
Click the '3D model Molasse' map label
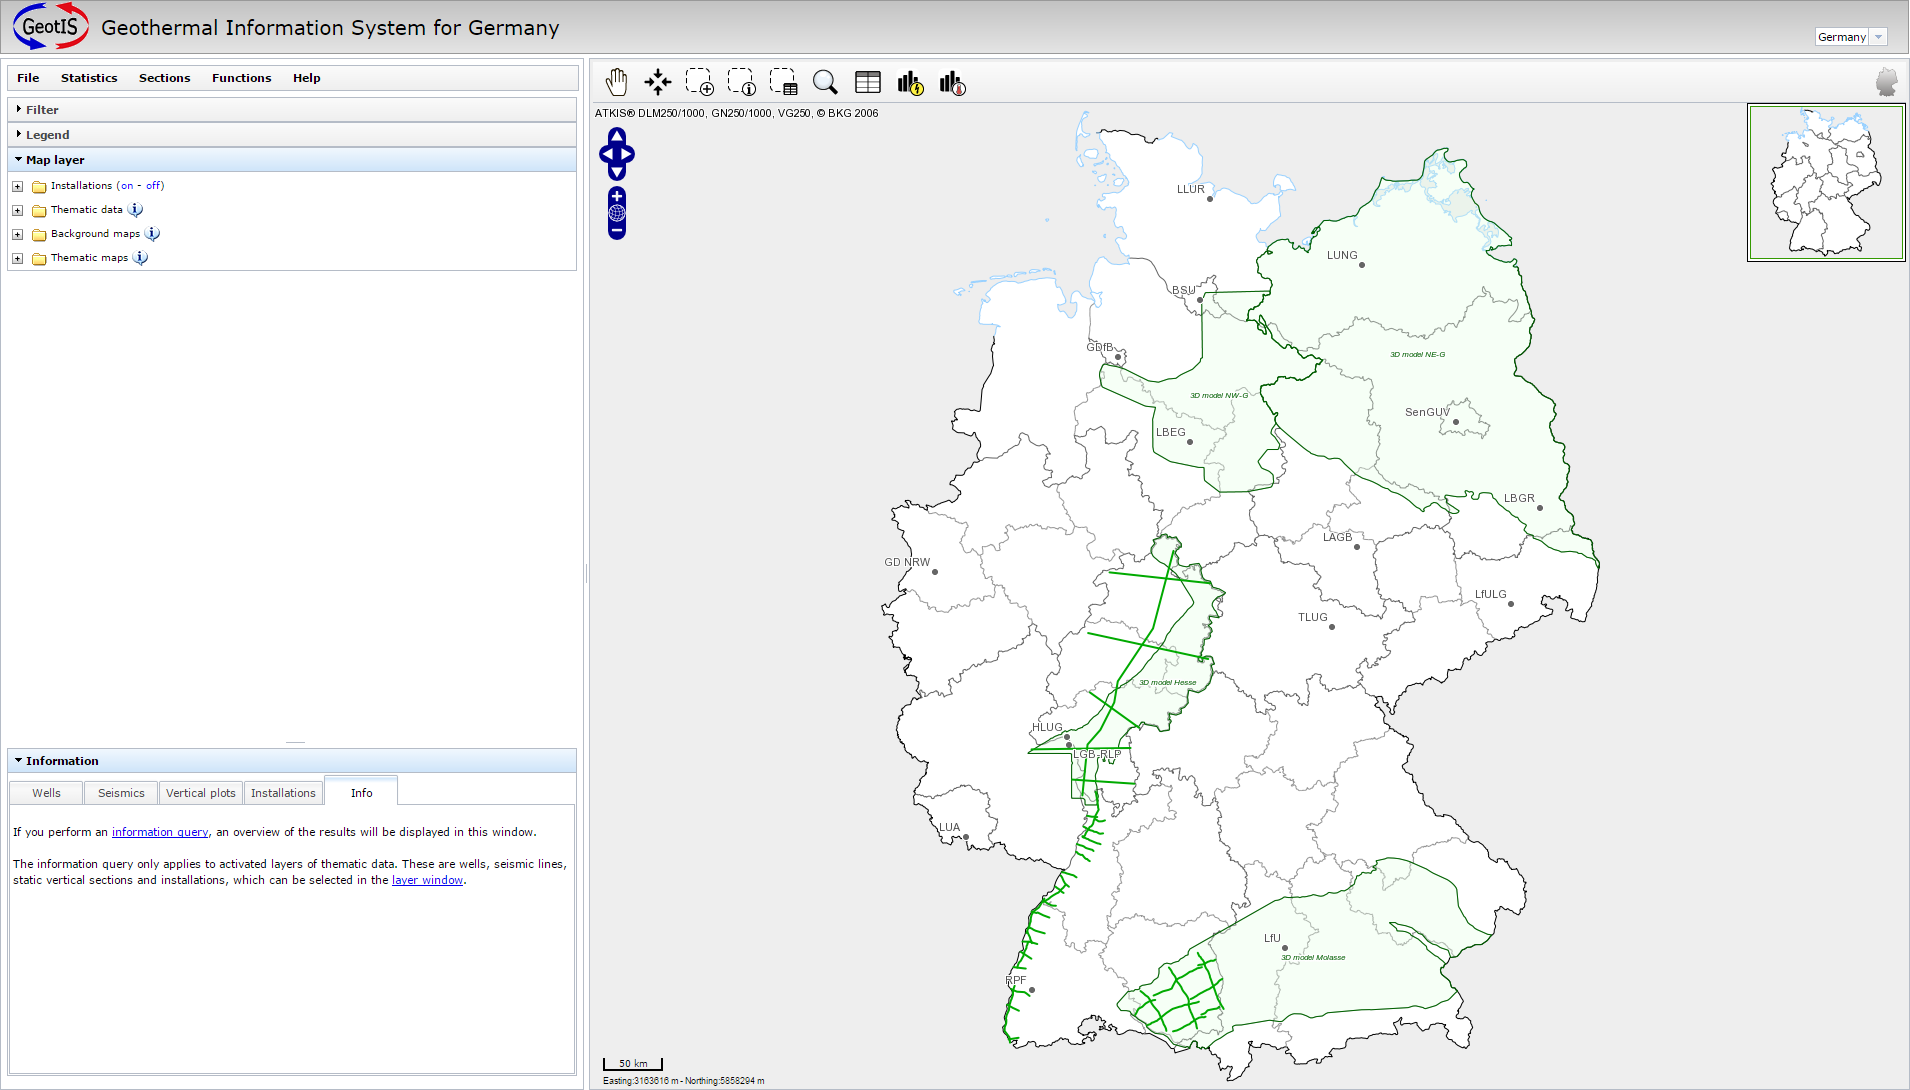tap(1313, 958)
